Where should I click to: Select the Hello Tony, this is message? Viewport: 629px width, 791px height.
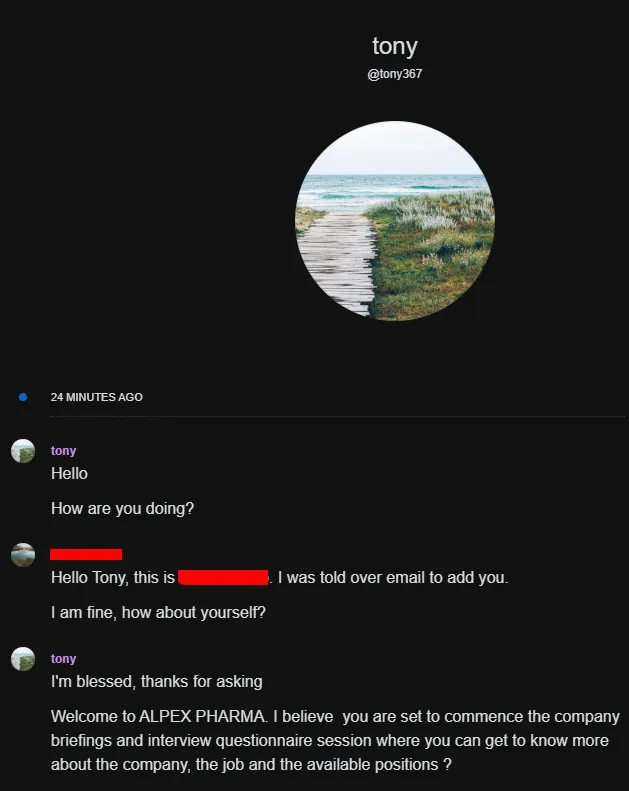279,578
